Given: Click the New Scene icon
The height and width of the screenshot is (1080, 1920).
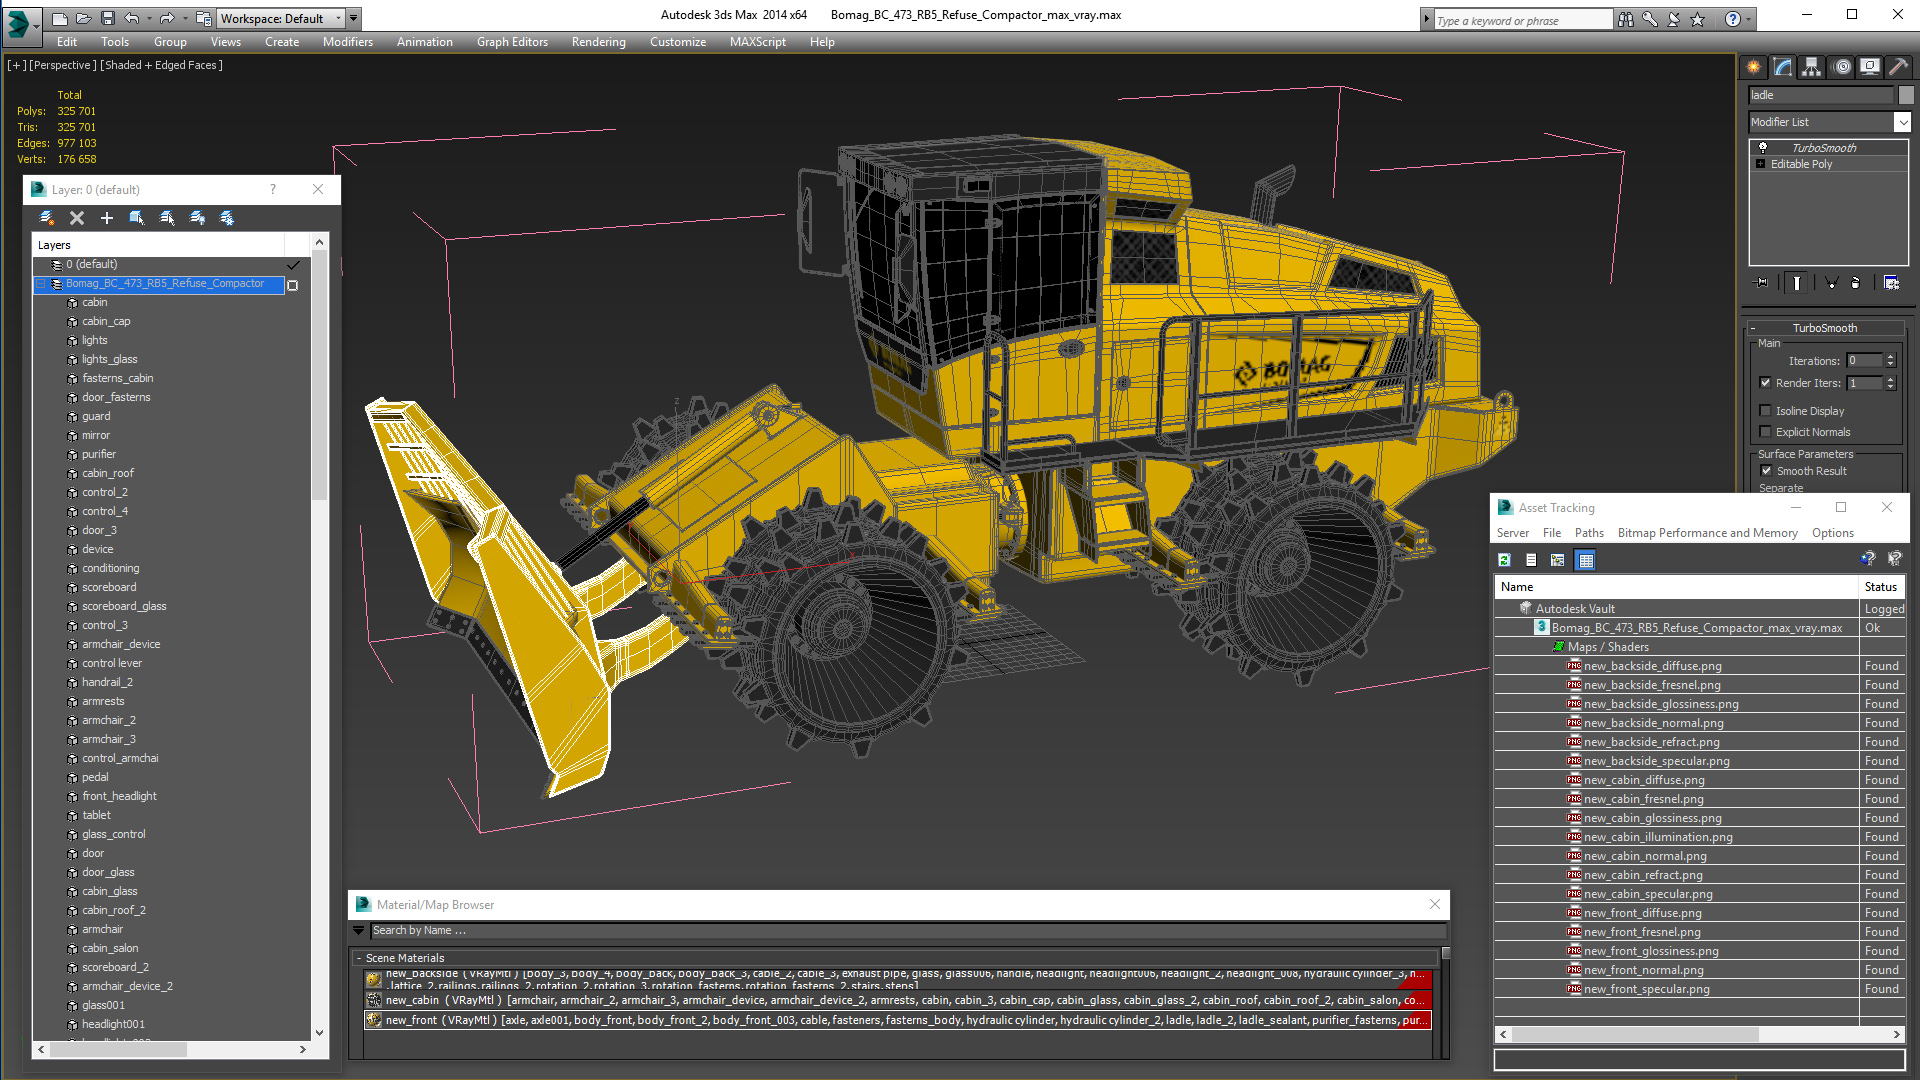Looking at the screenshot, I should coord(60,18).
